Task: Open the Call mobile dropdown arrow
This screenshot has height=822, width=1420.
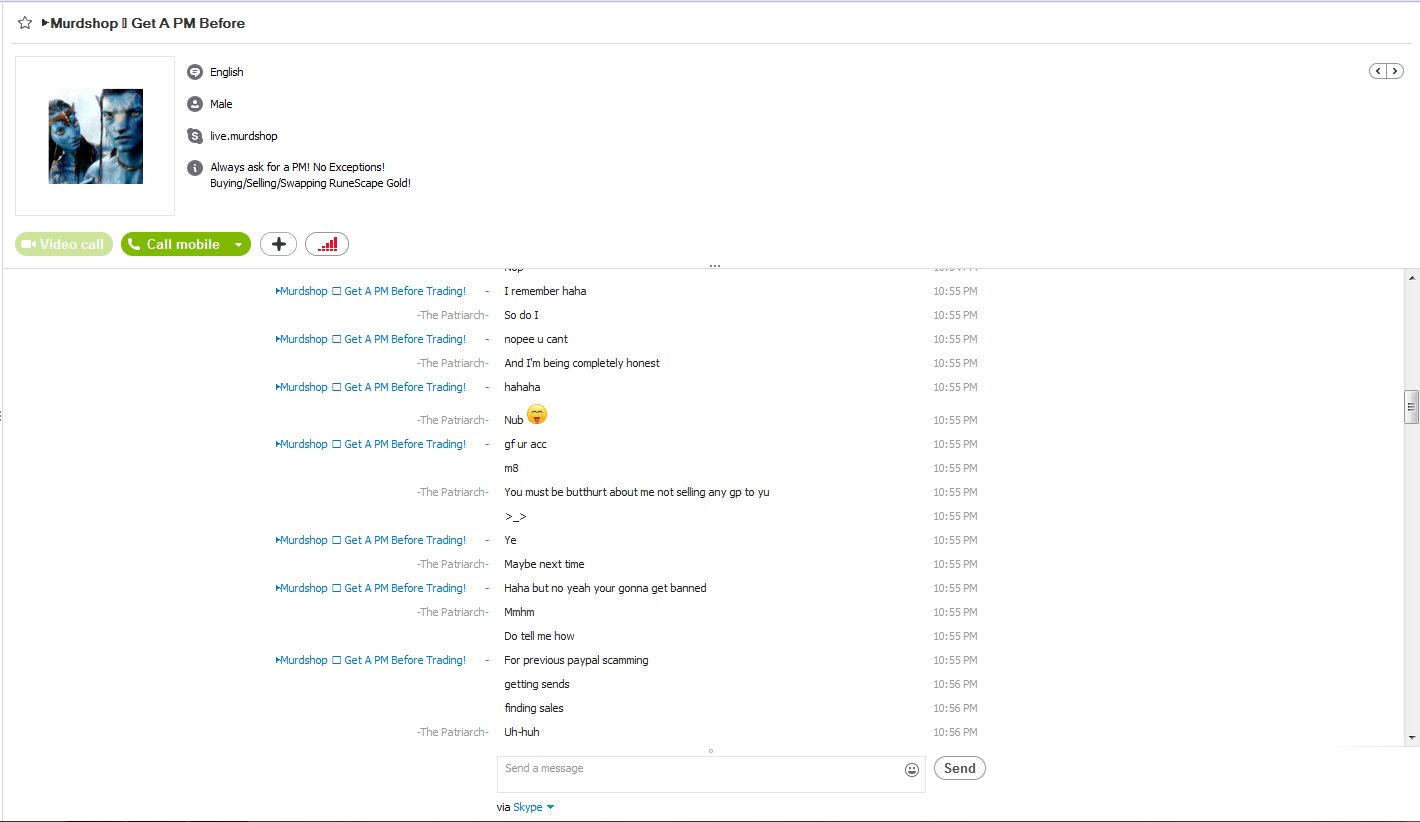Action: pos(238,244)
